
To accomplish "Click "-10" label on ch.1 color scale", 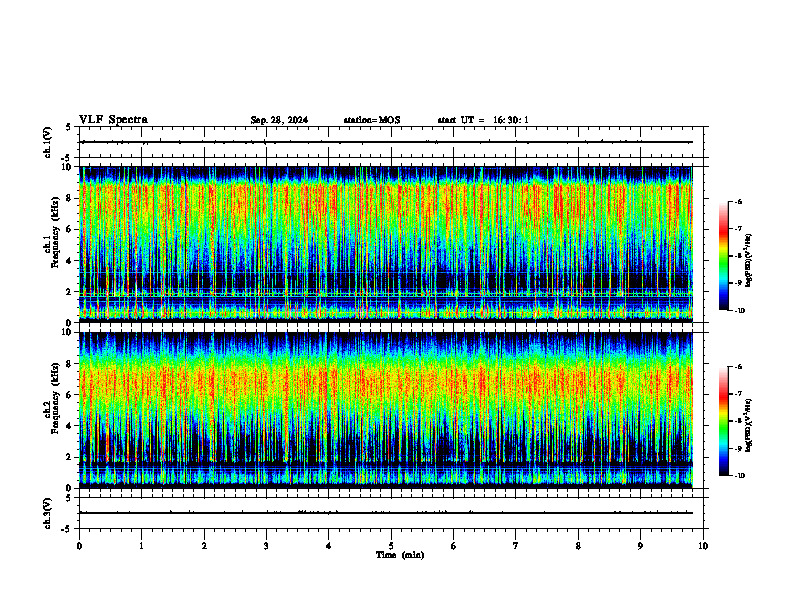I will click(x=739, y=310).
